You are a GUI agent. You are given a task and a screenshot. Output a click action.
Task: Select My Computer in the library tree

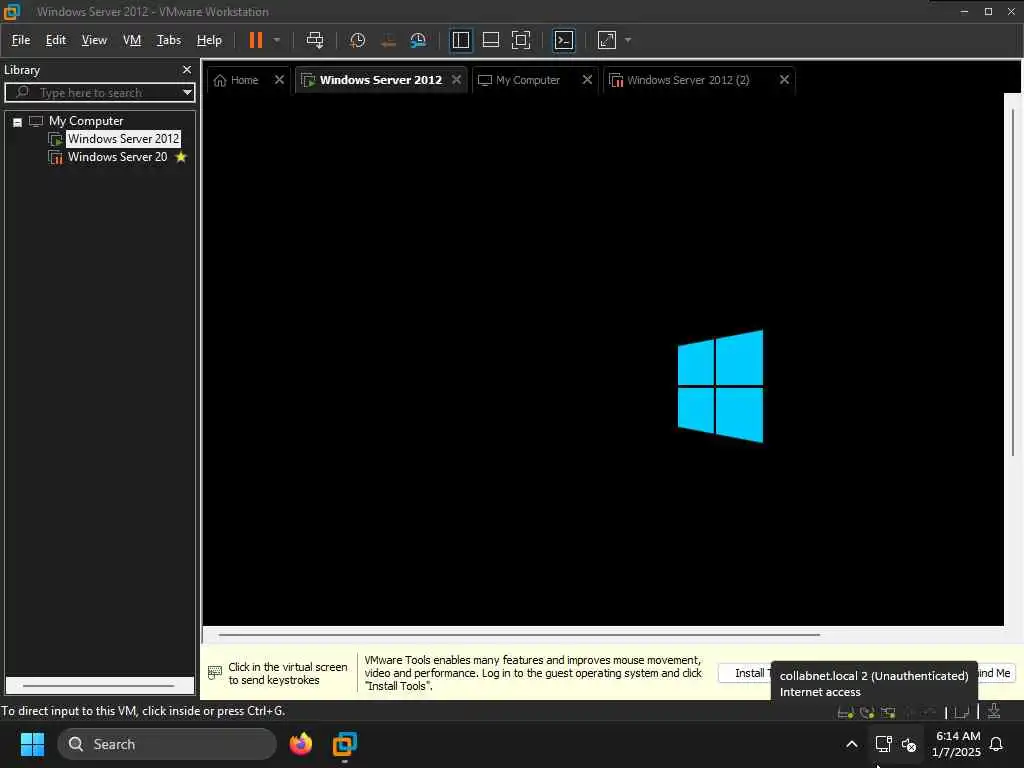[86, 121]
